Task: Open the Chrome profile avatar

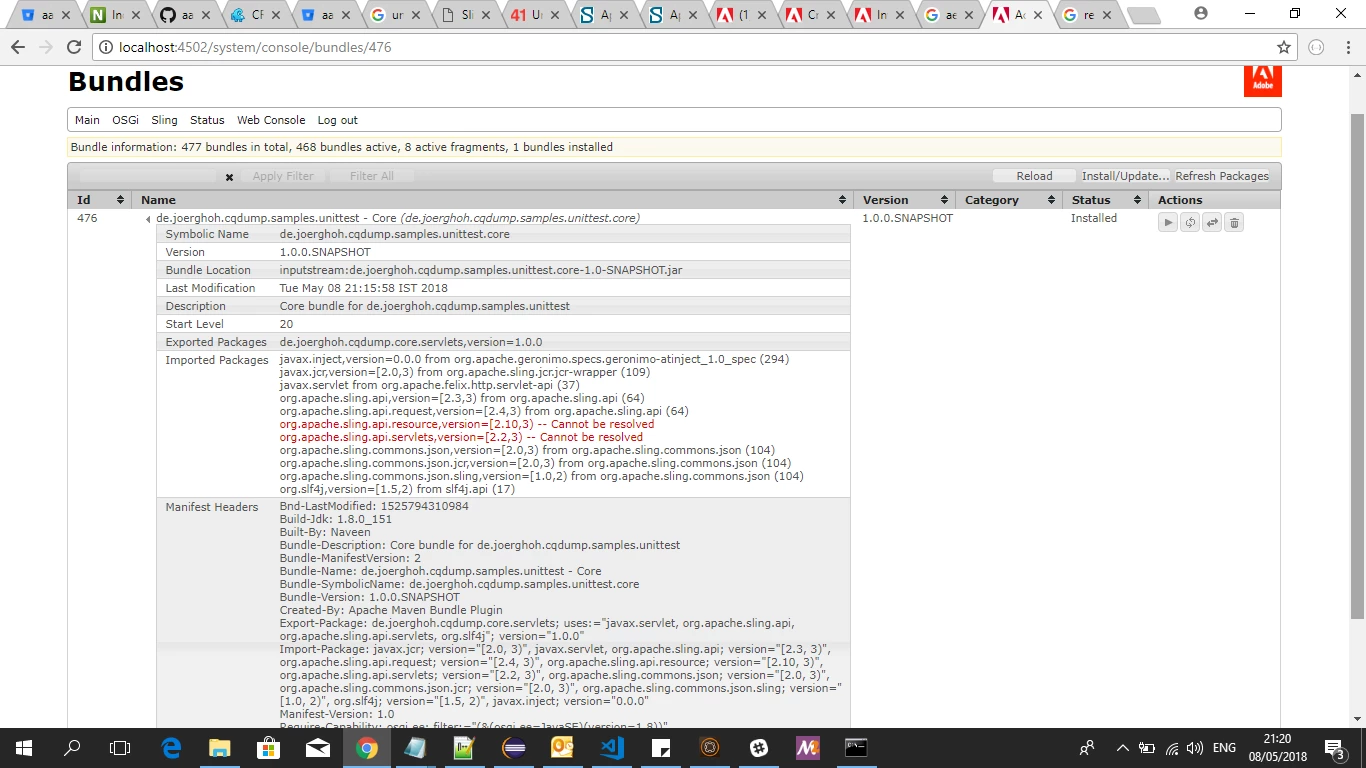Action: tap(1201, 13)
